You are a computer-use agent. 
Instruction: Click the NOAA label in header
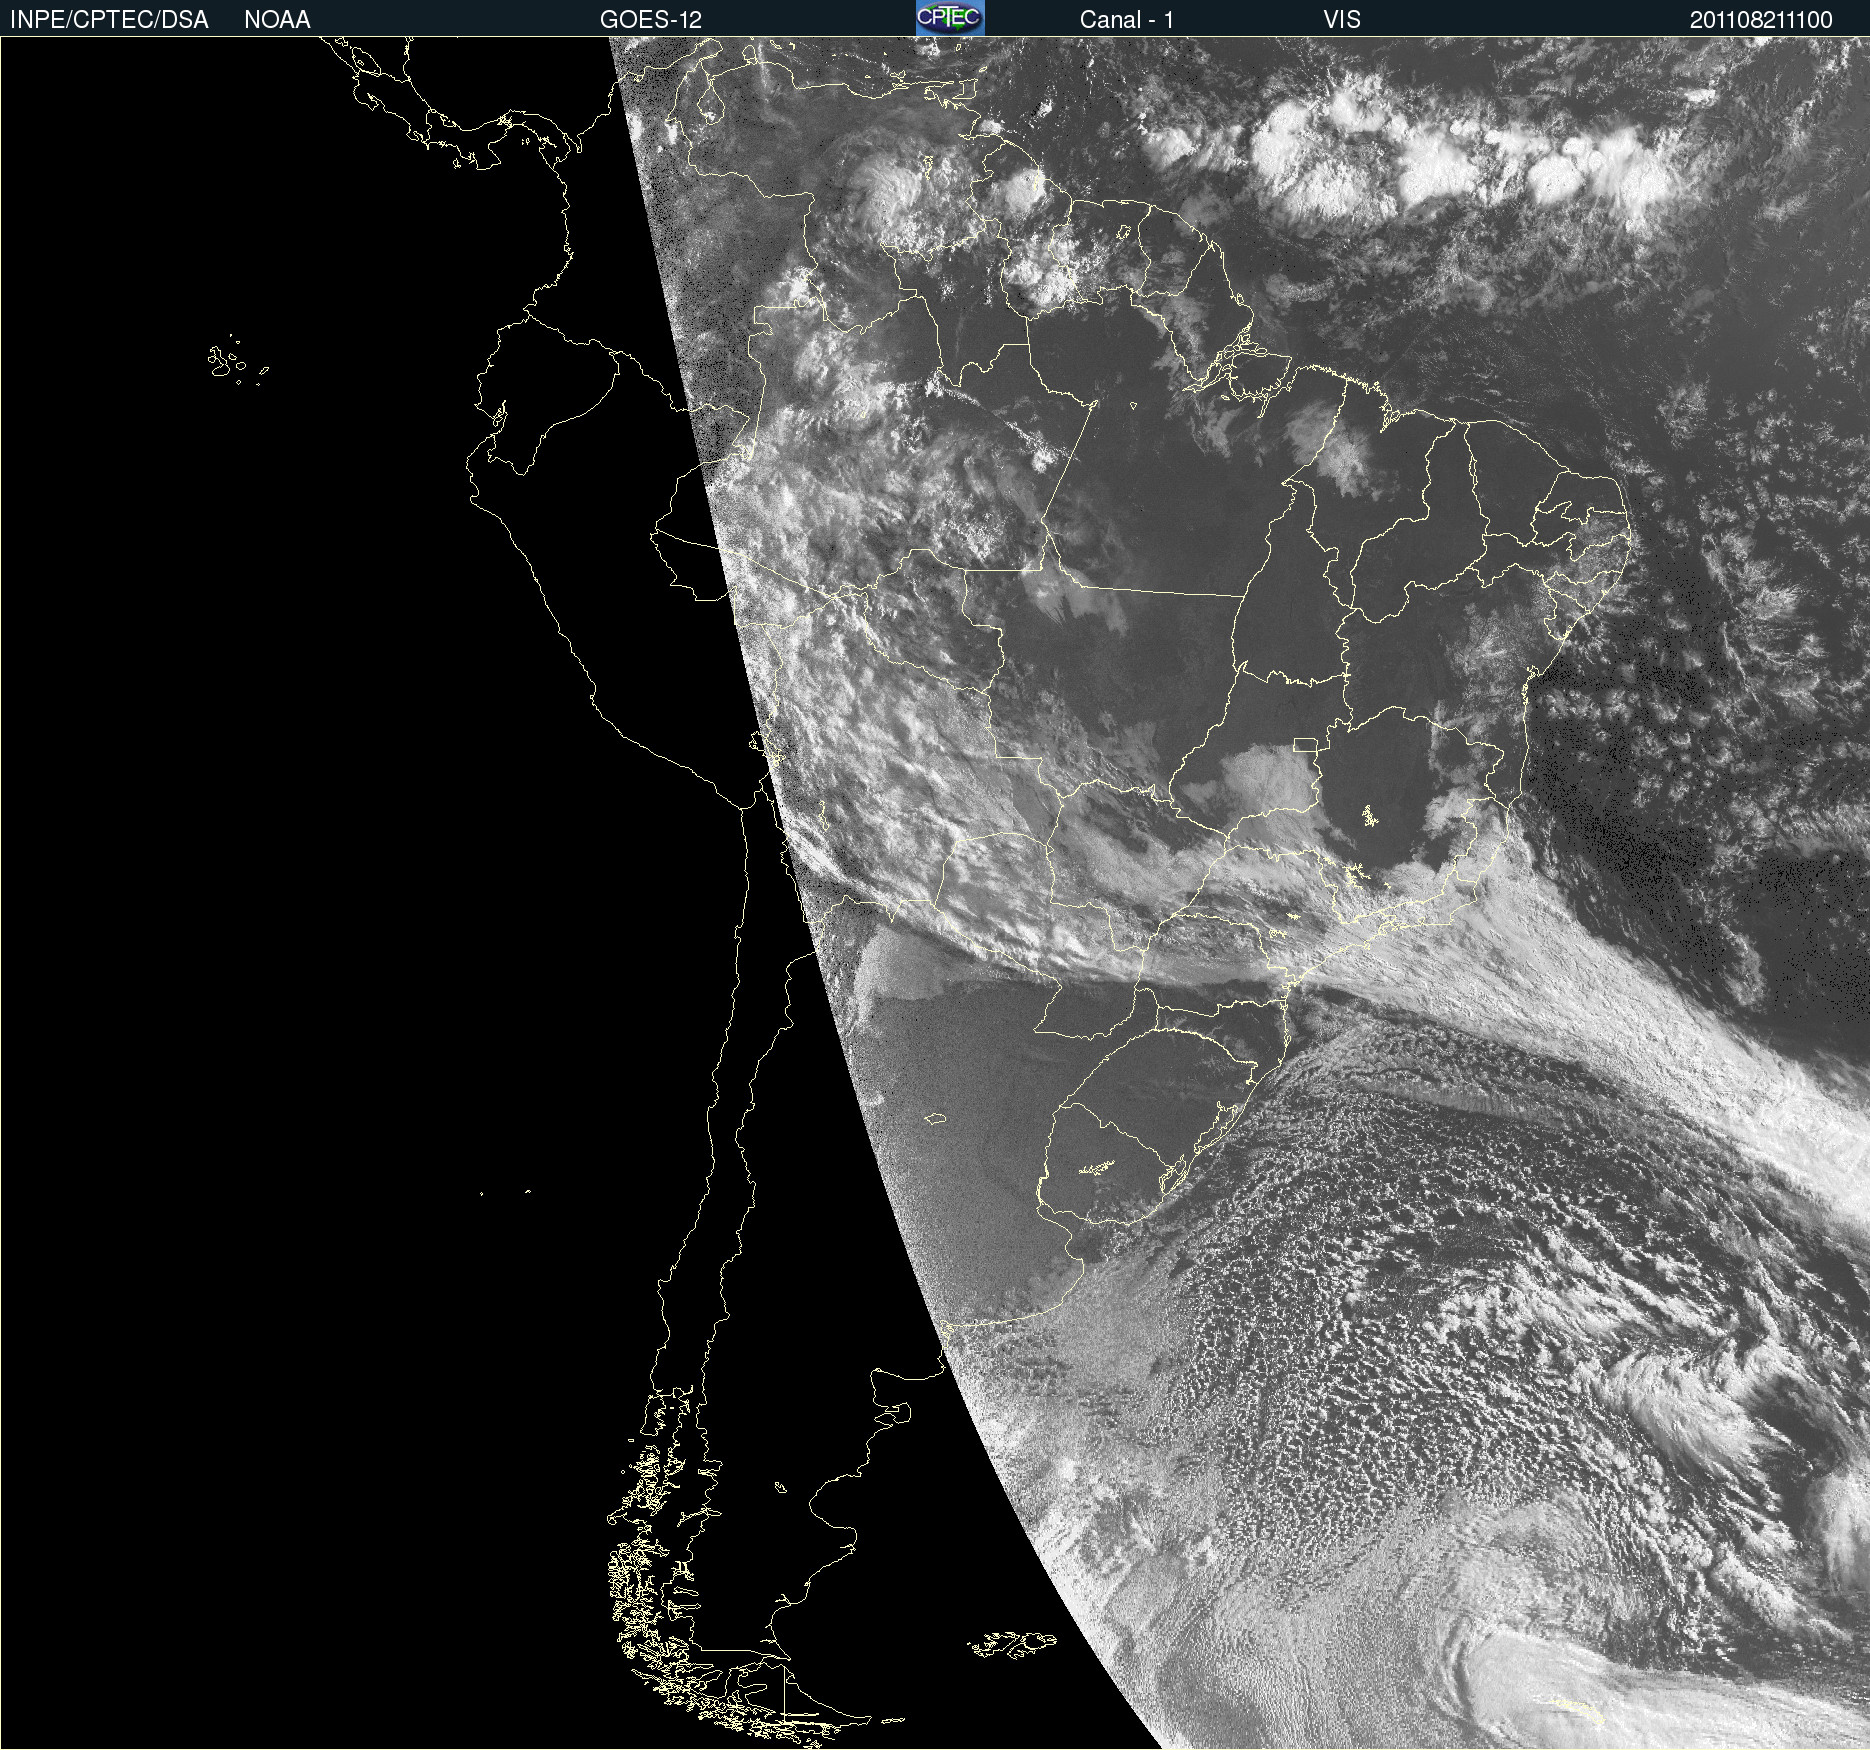[277, 20]
